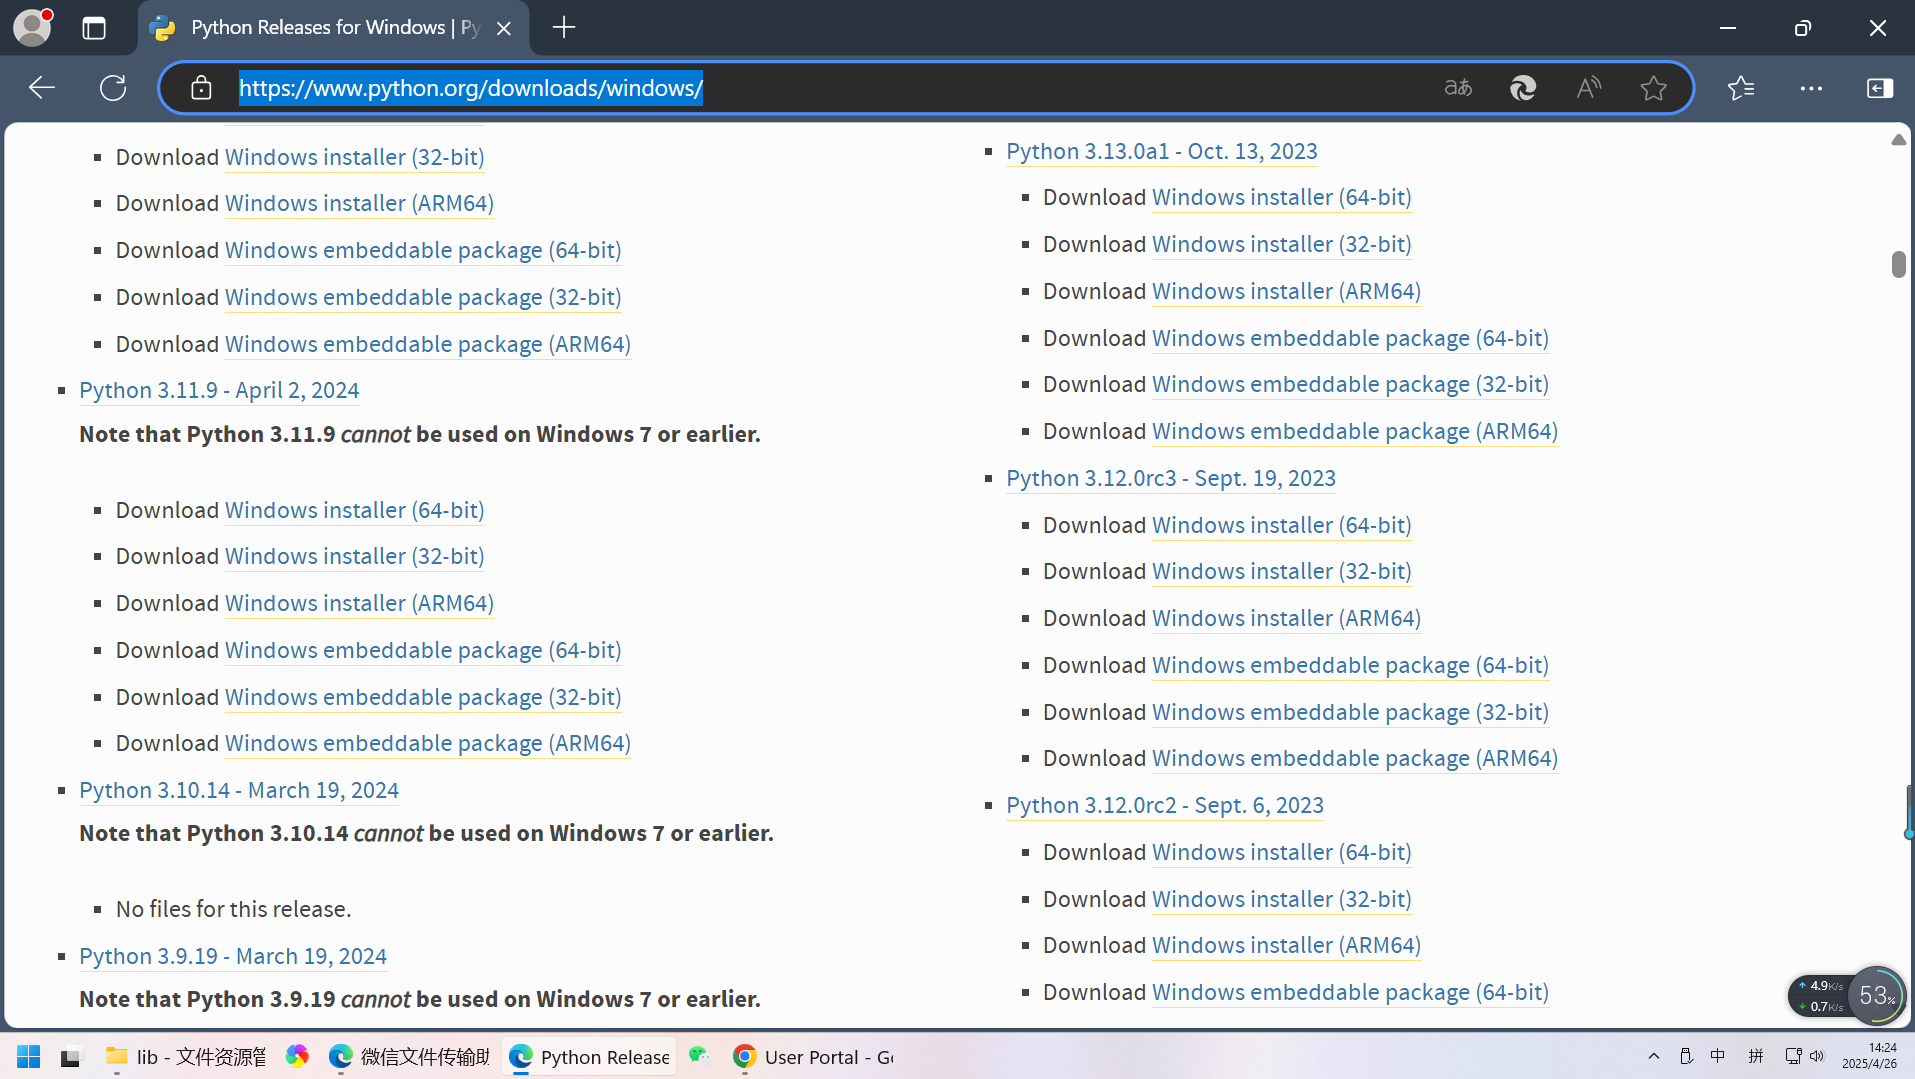This screenshot has width=1915, height=1079.
Task: Download 3.13.0a1 Windows installer (32-bit)
Action: point(1282,244)
